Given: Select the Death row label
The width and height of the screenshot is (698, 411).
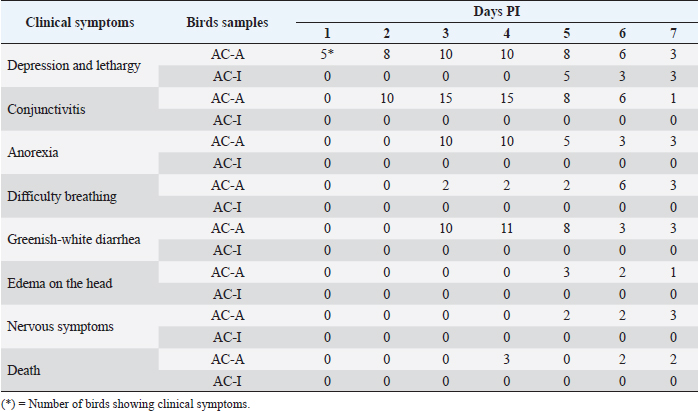Looking at the screenshot, I should point(25,371).
